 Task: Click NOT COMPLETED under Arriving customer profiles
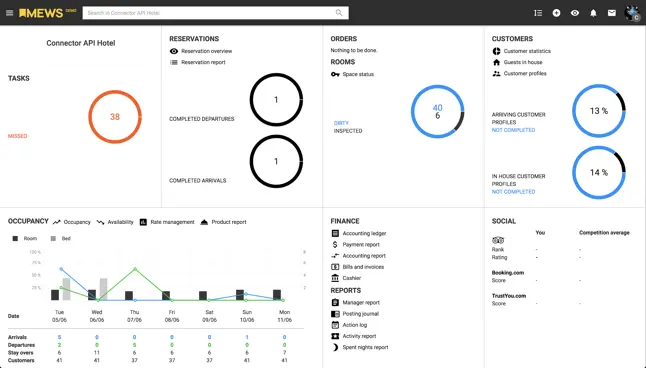coord(513,130)
